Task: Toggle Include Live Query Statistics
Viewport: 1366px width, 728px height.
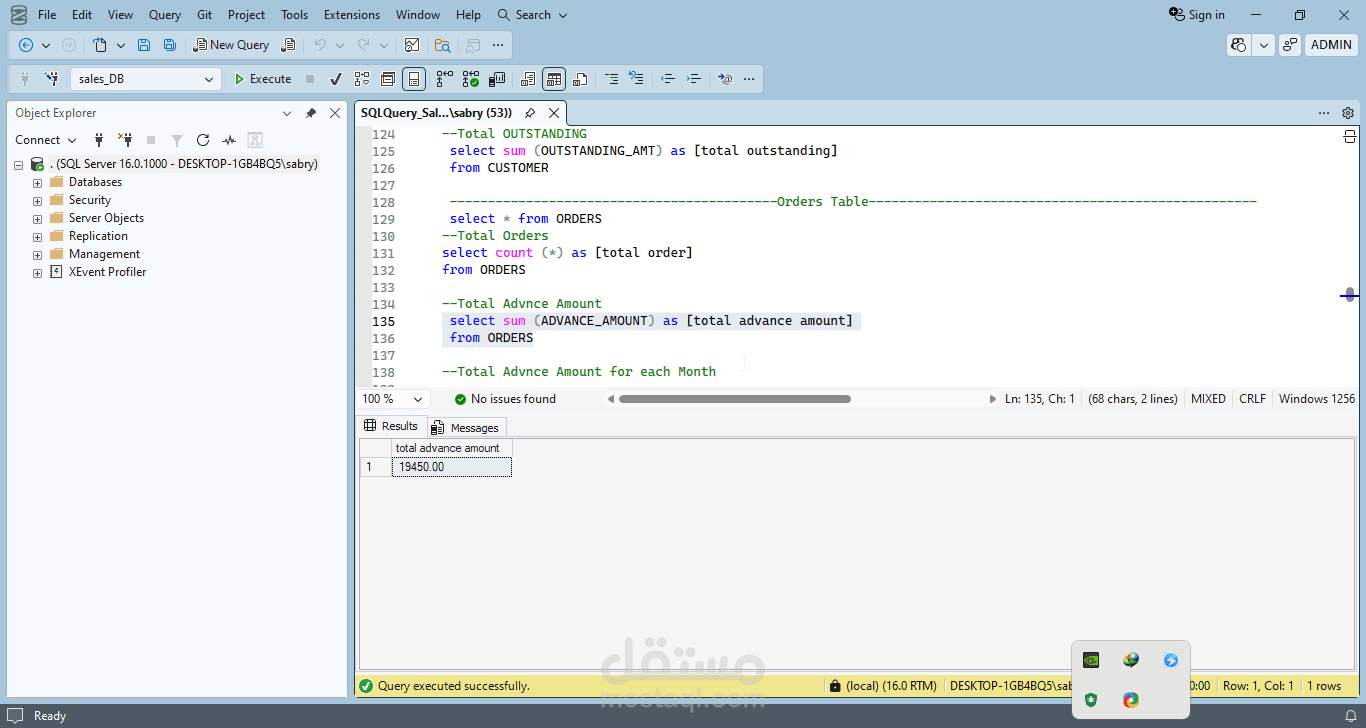Action: (x=471, y=79)
